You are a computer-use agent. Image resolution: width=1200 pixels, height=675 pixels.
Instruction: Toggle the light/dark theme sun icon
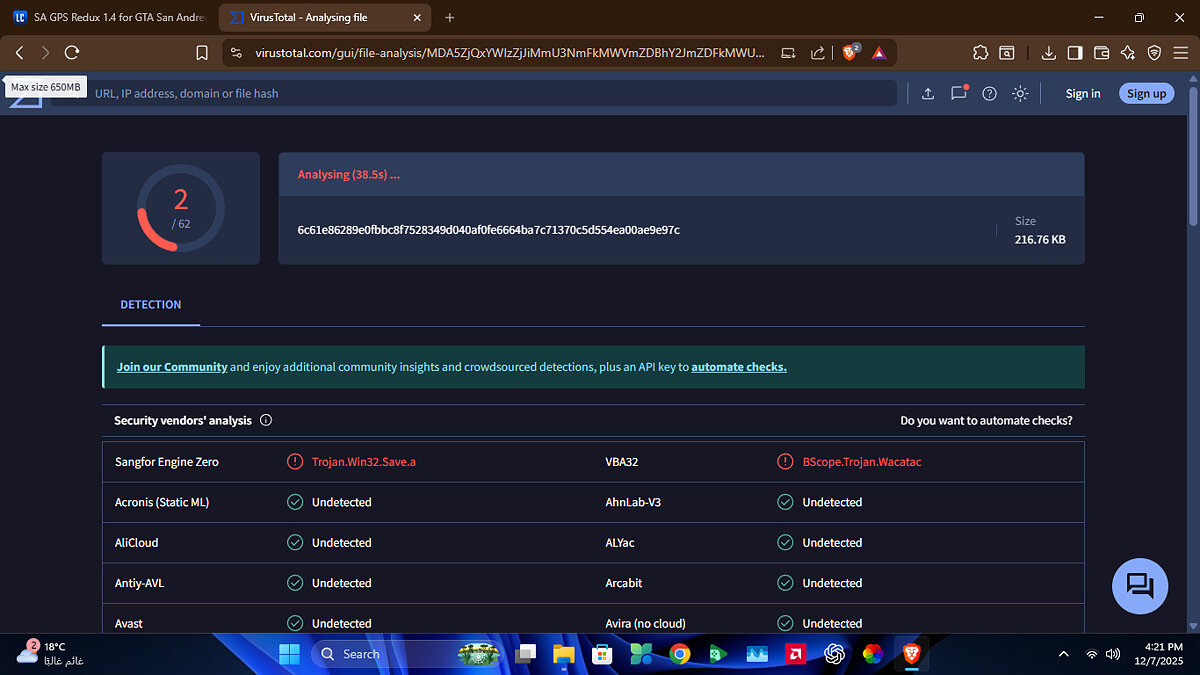pyautogui.click(x=1020, y=93)
